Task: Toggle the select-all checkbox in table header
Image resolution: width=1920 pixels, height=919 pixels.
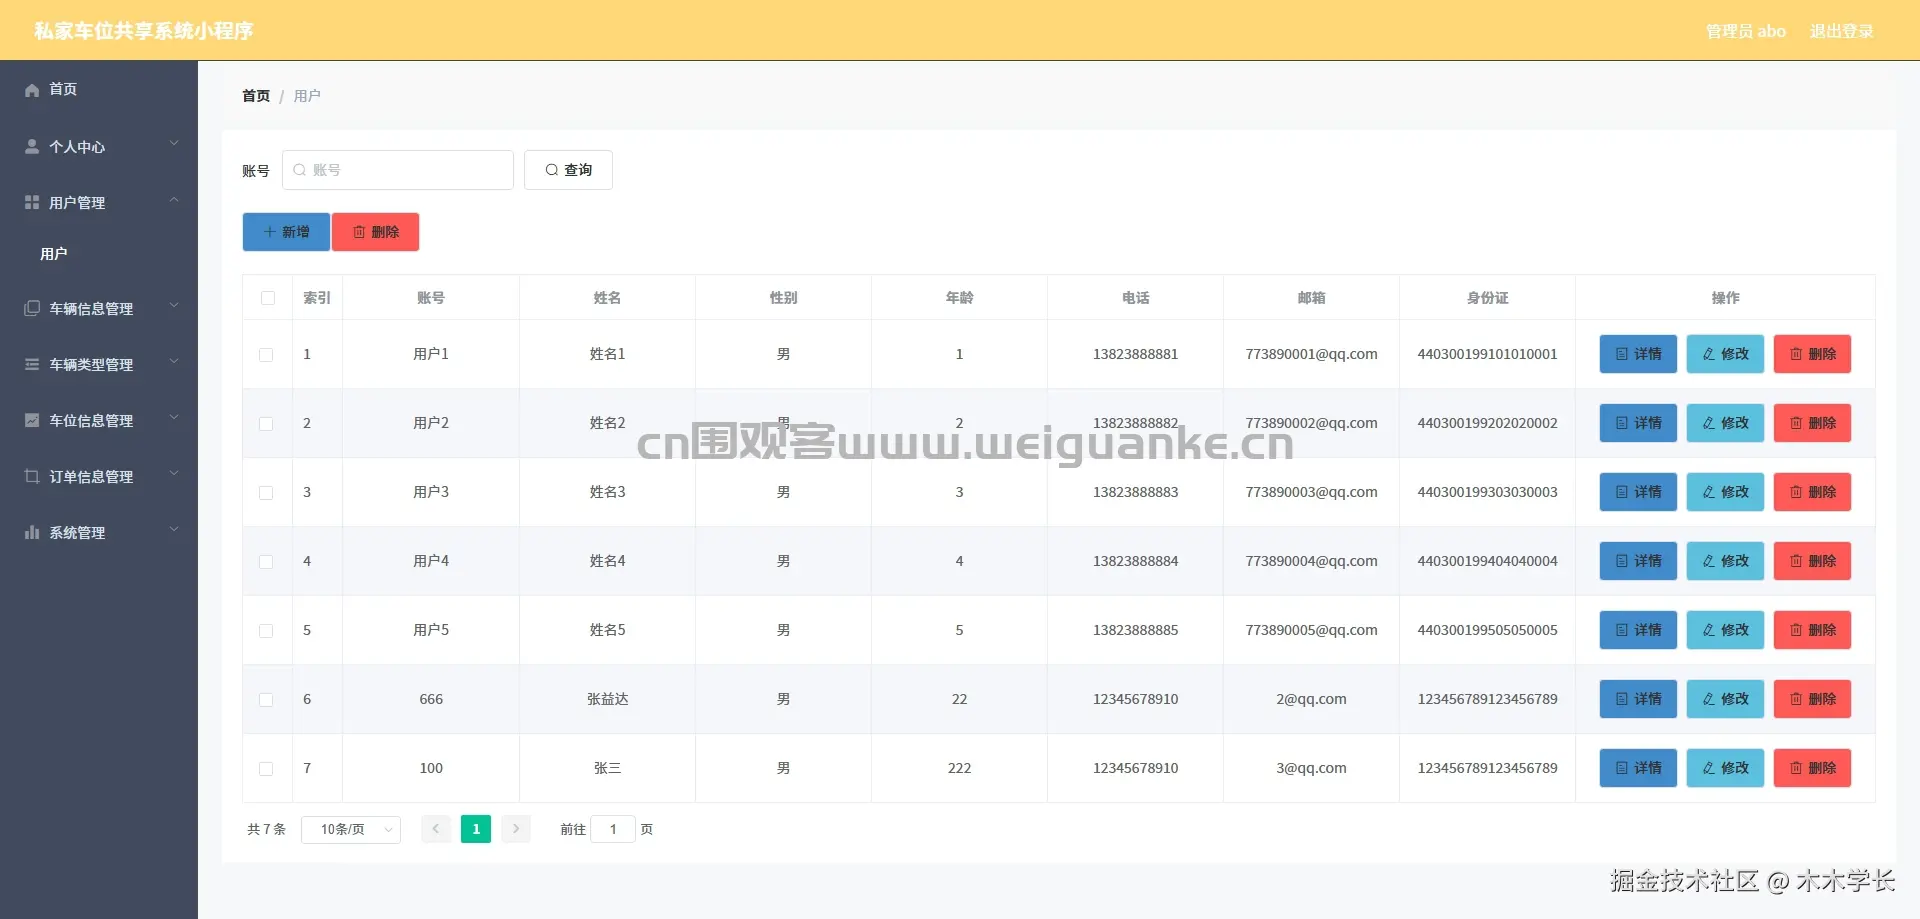Action: point(268,298)
